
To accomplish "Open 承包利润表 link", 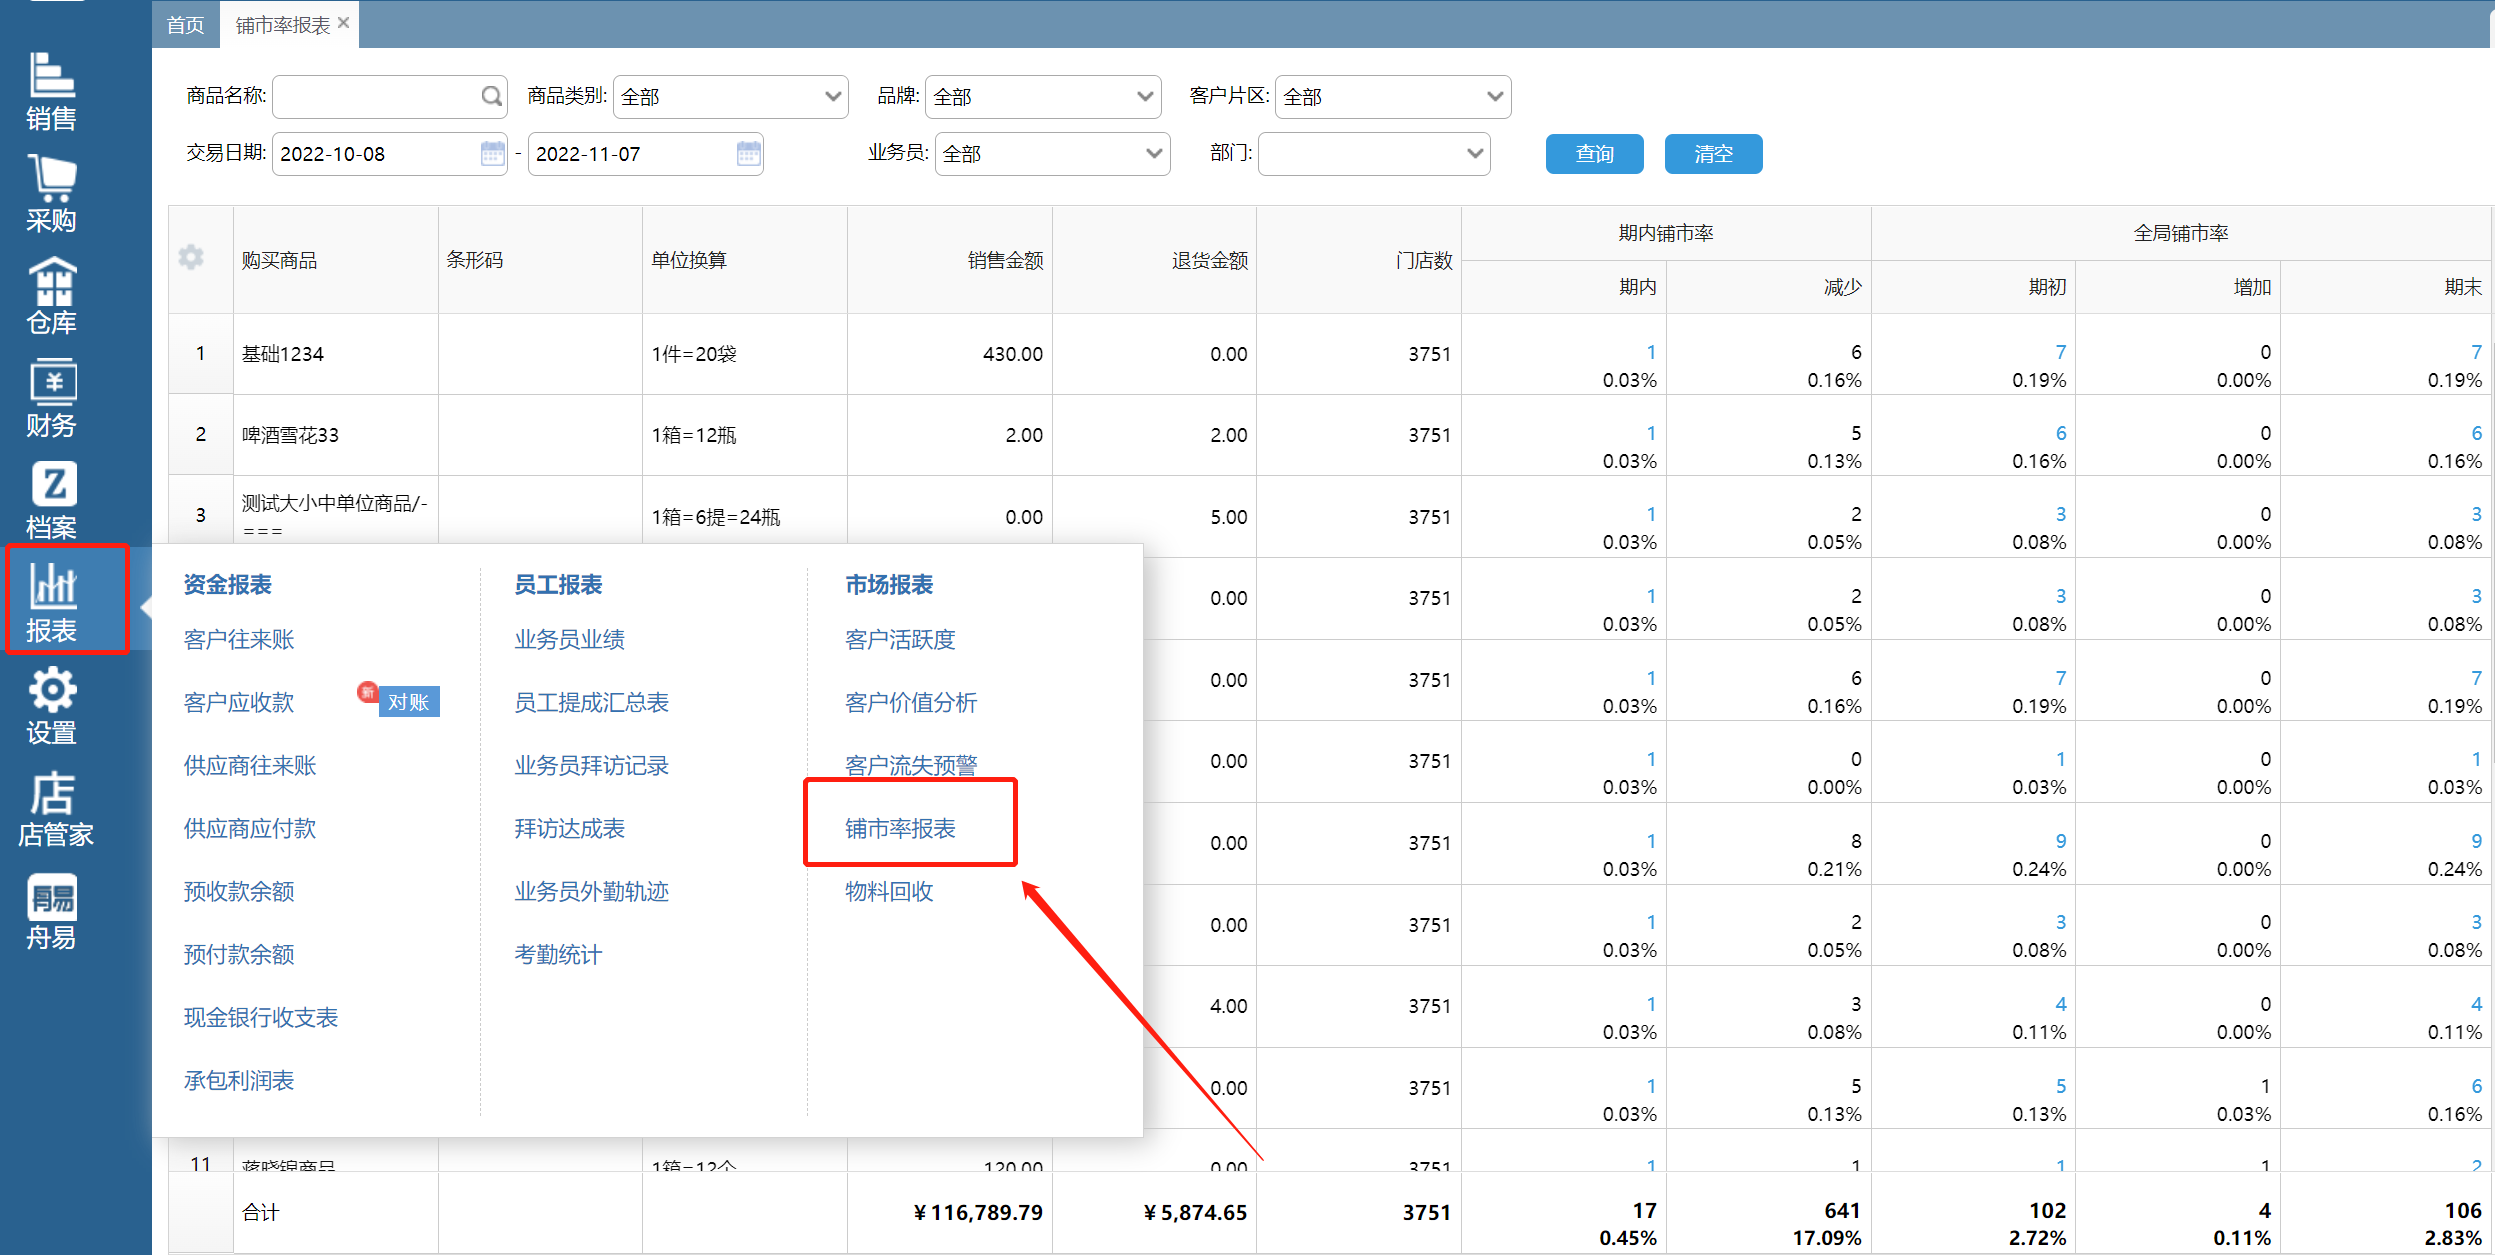I will (x=239, y=1080).
